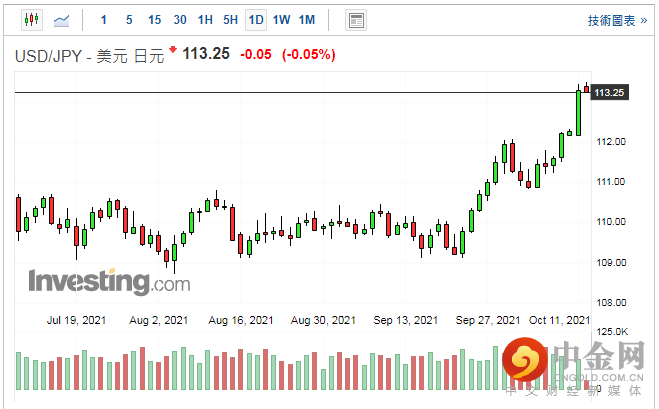Click the Aug 16, 2021 date label
659x409 pixels.
click(x=241, y=320)
